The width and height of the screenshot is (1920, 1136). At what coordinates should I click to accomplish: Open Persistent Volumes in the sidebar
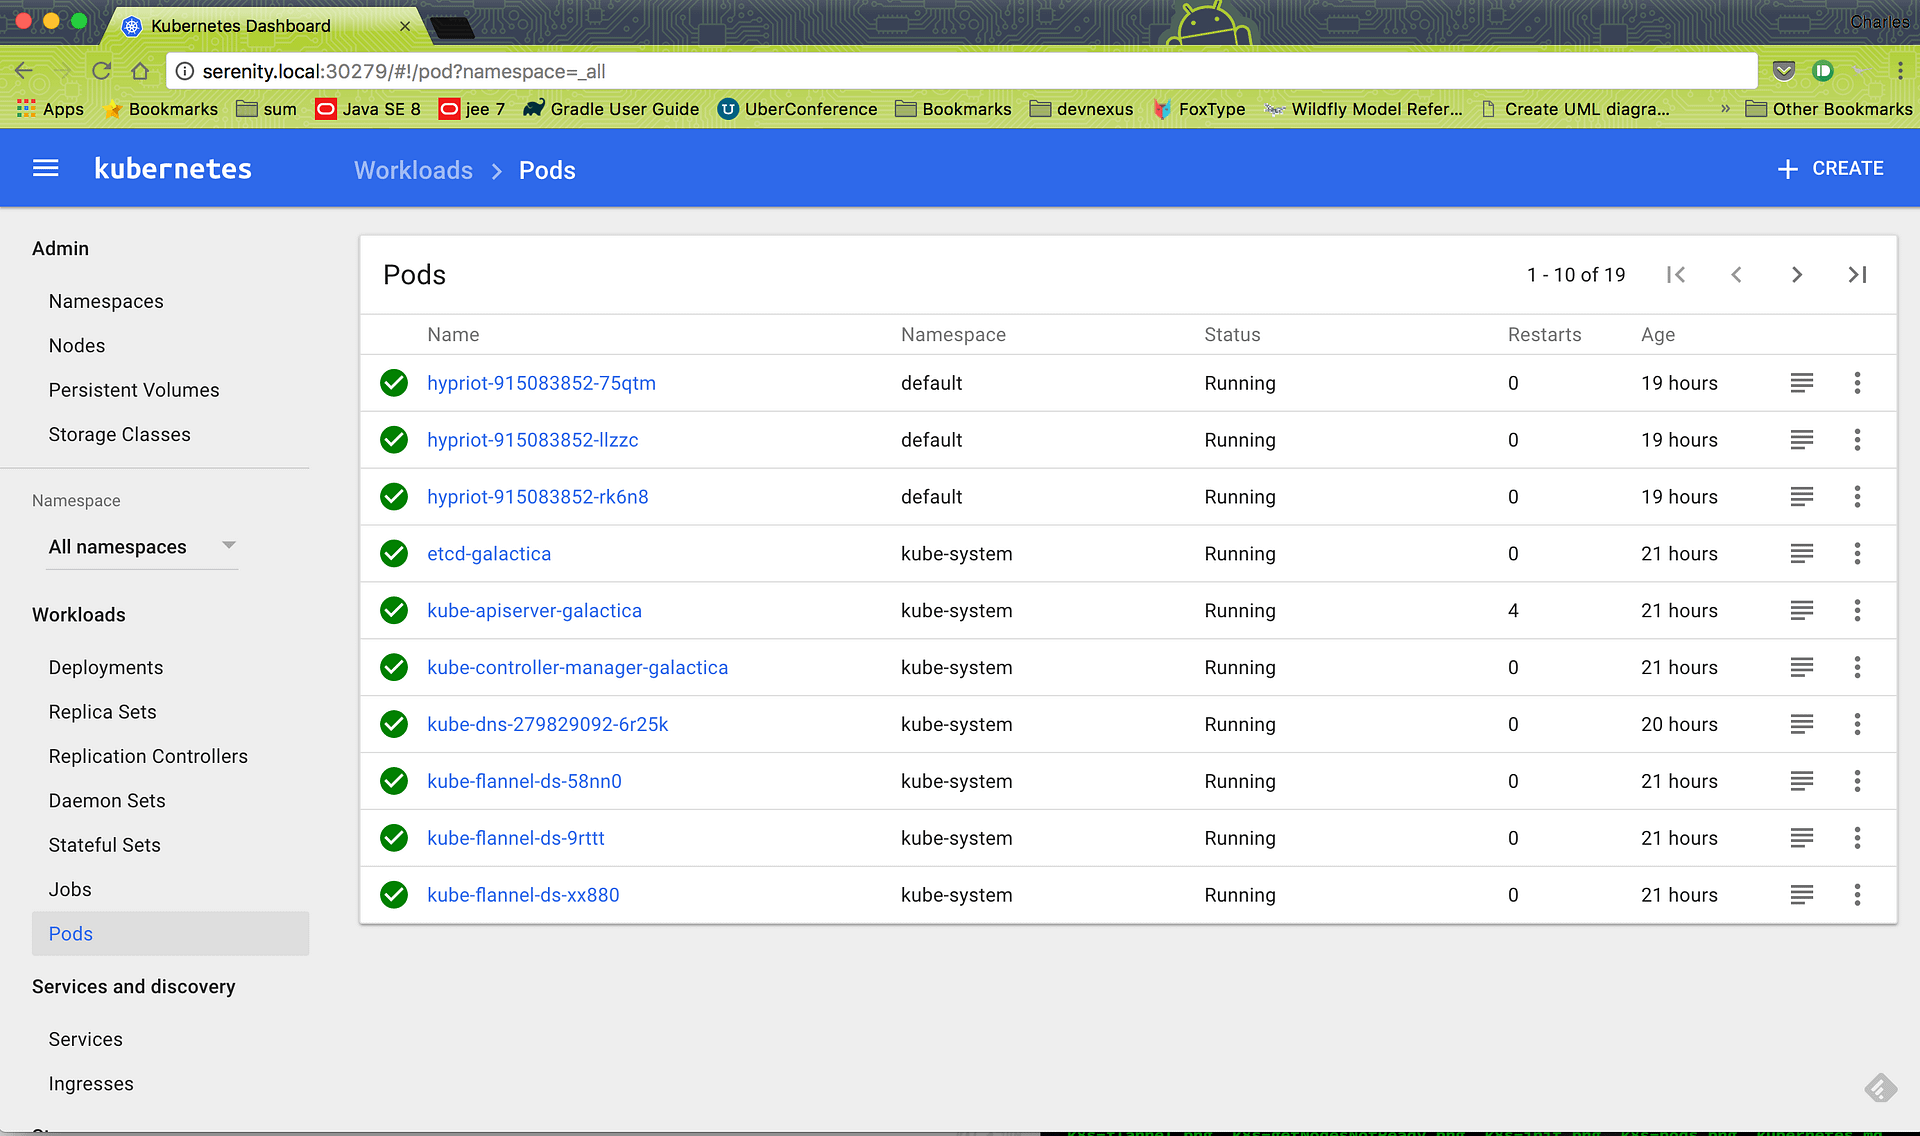134,390
